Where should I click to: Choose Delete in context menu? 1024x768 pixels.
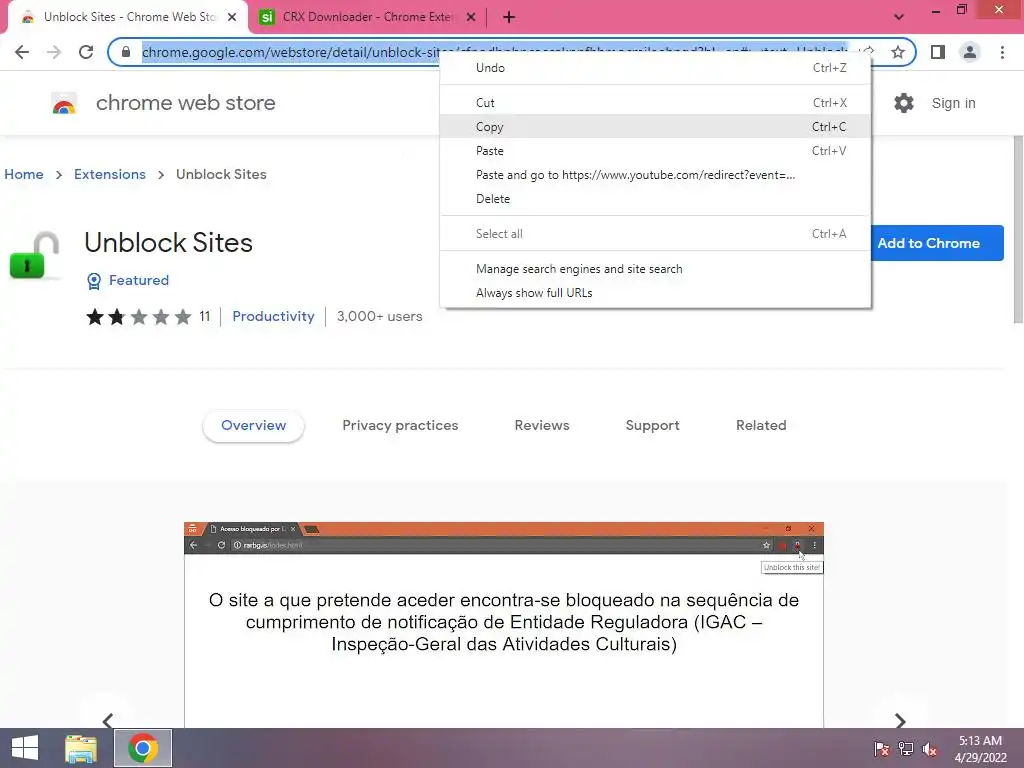coord(655,199)
